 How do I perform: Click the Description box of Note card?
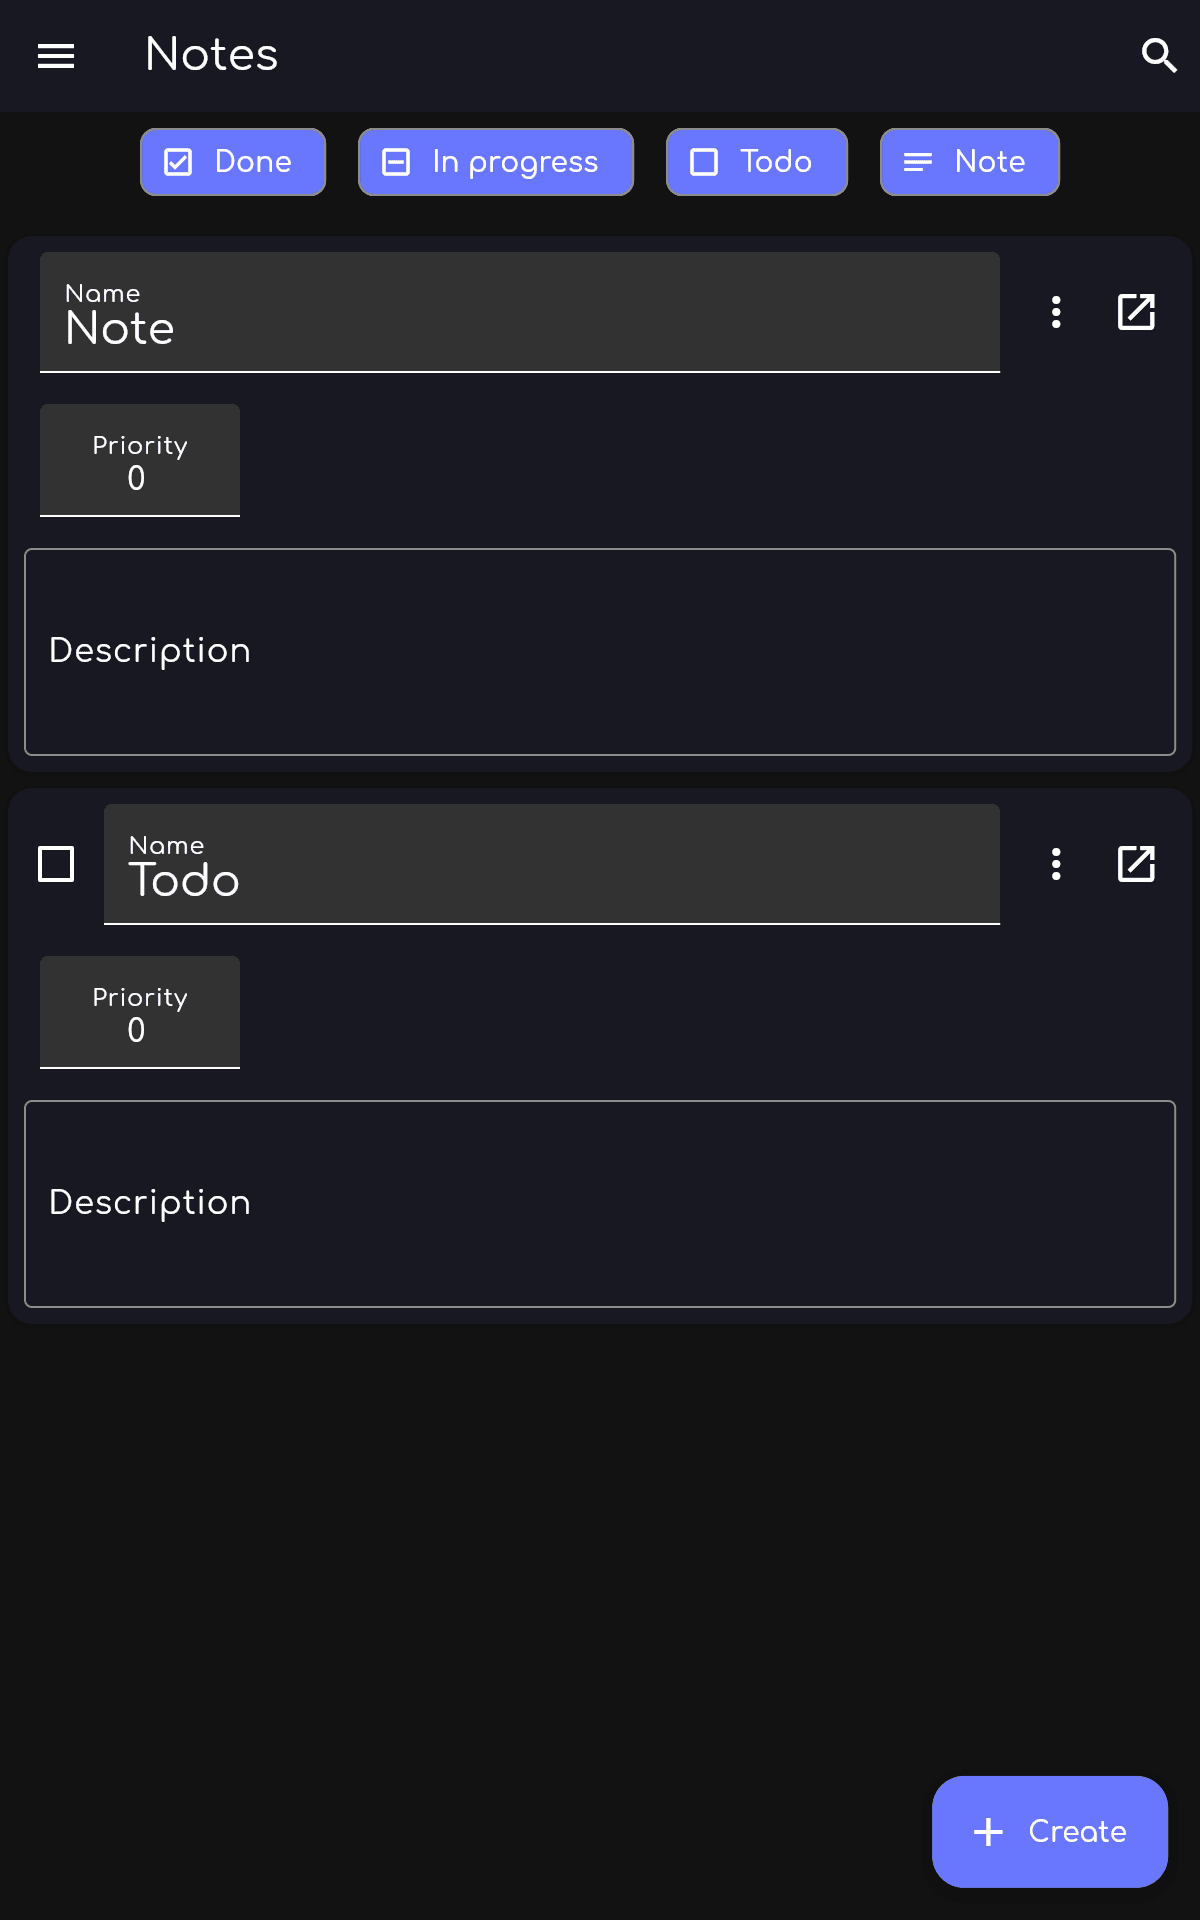[x=600, y=652]
